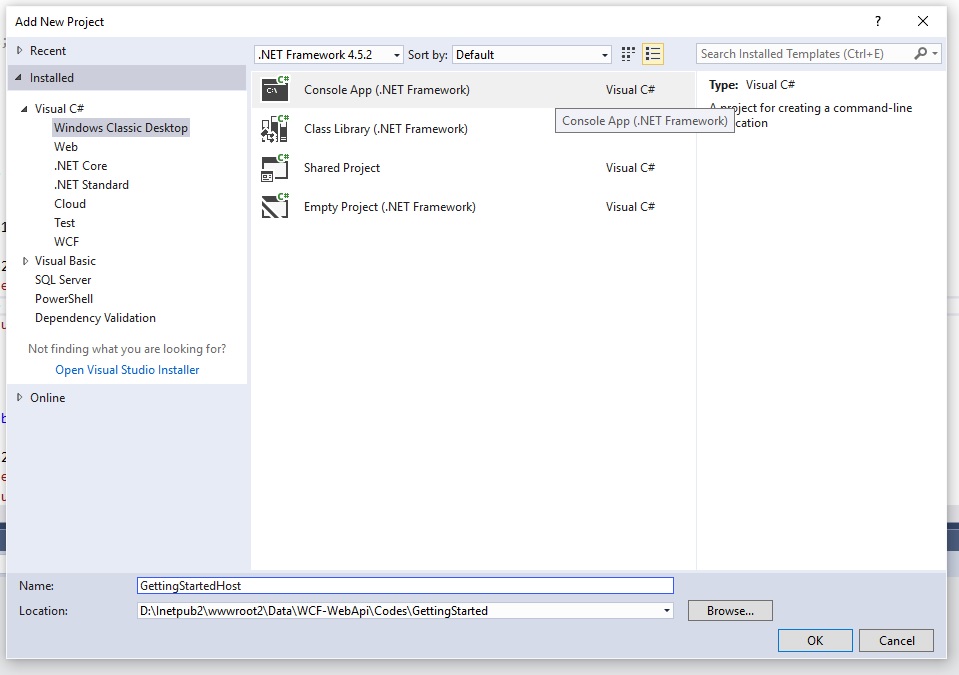
Task: Switch templates to detailed list view
Action: coord(653,54)
